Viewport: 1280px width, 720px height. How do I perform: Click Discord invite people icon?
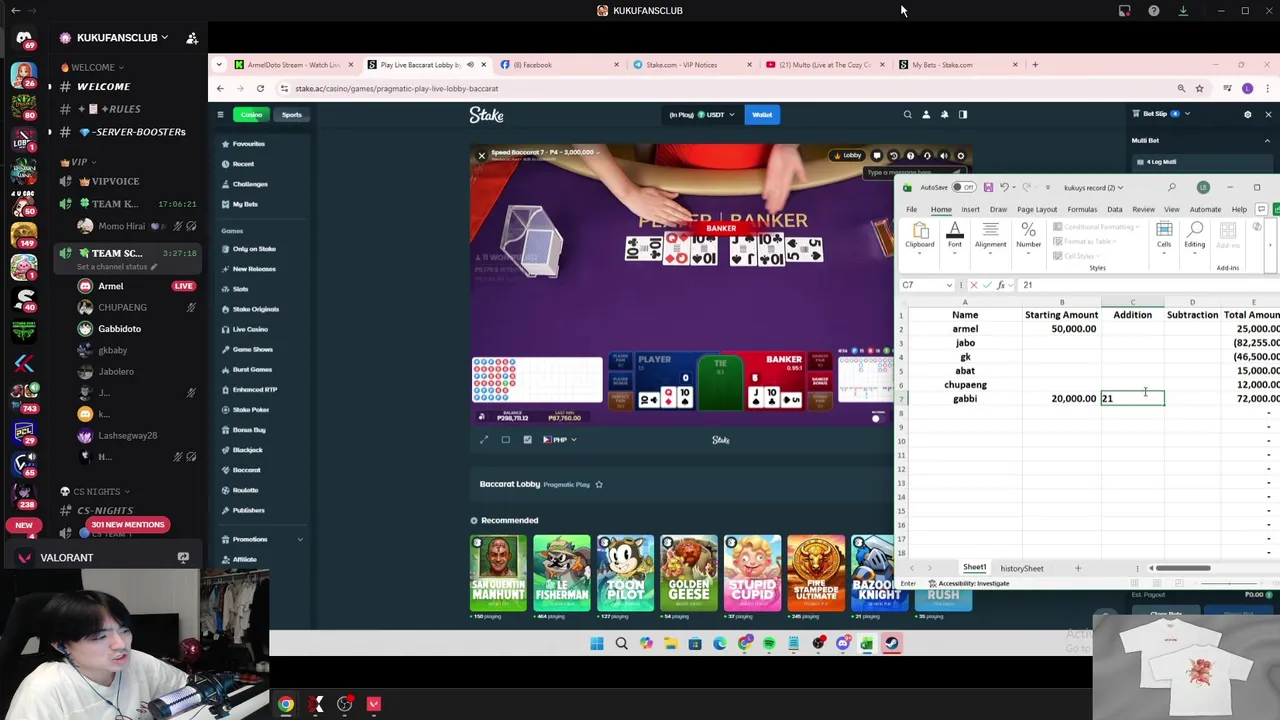[192, 38]
